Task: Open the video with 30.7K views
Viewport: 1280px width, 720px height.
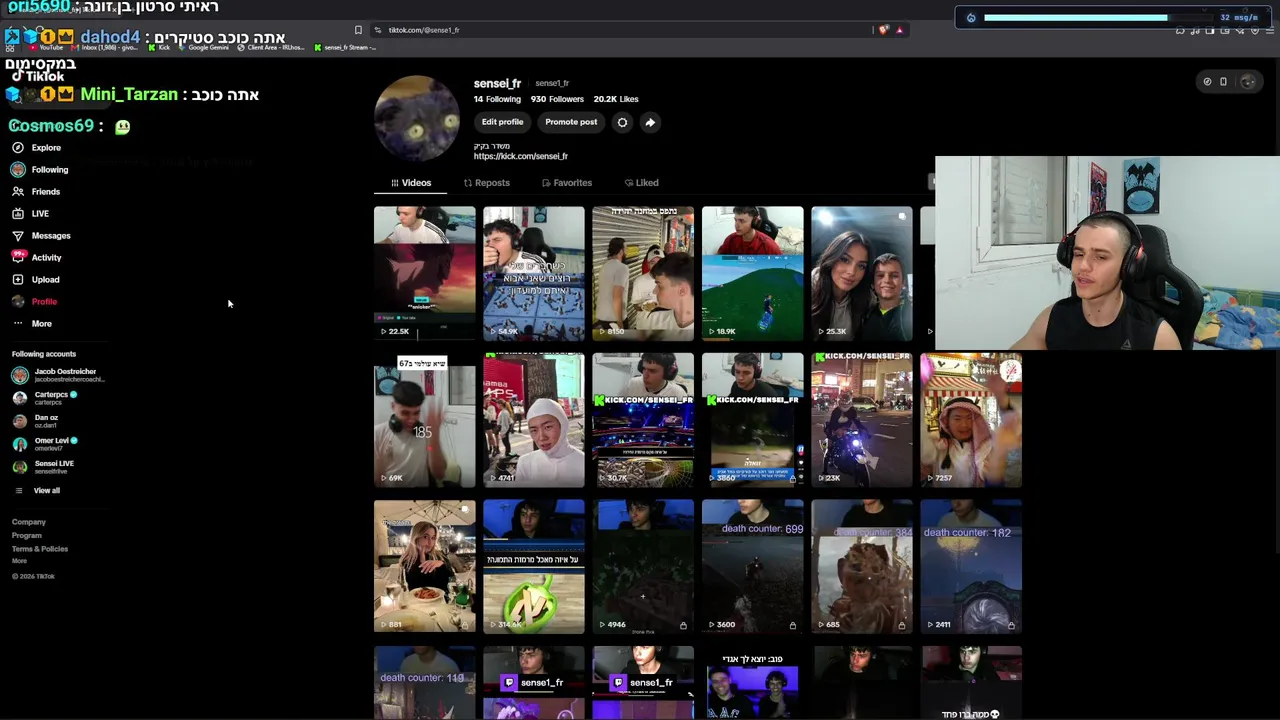Action: coord(643,420)
